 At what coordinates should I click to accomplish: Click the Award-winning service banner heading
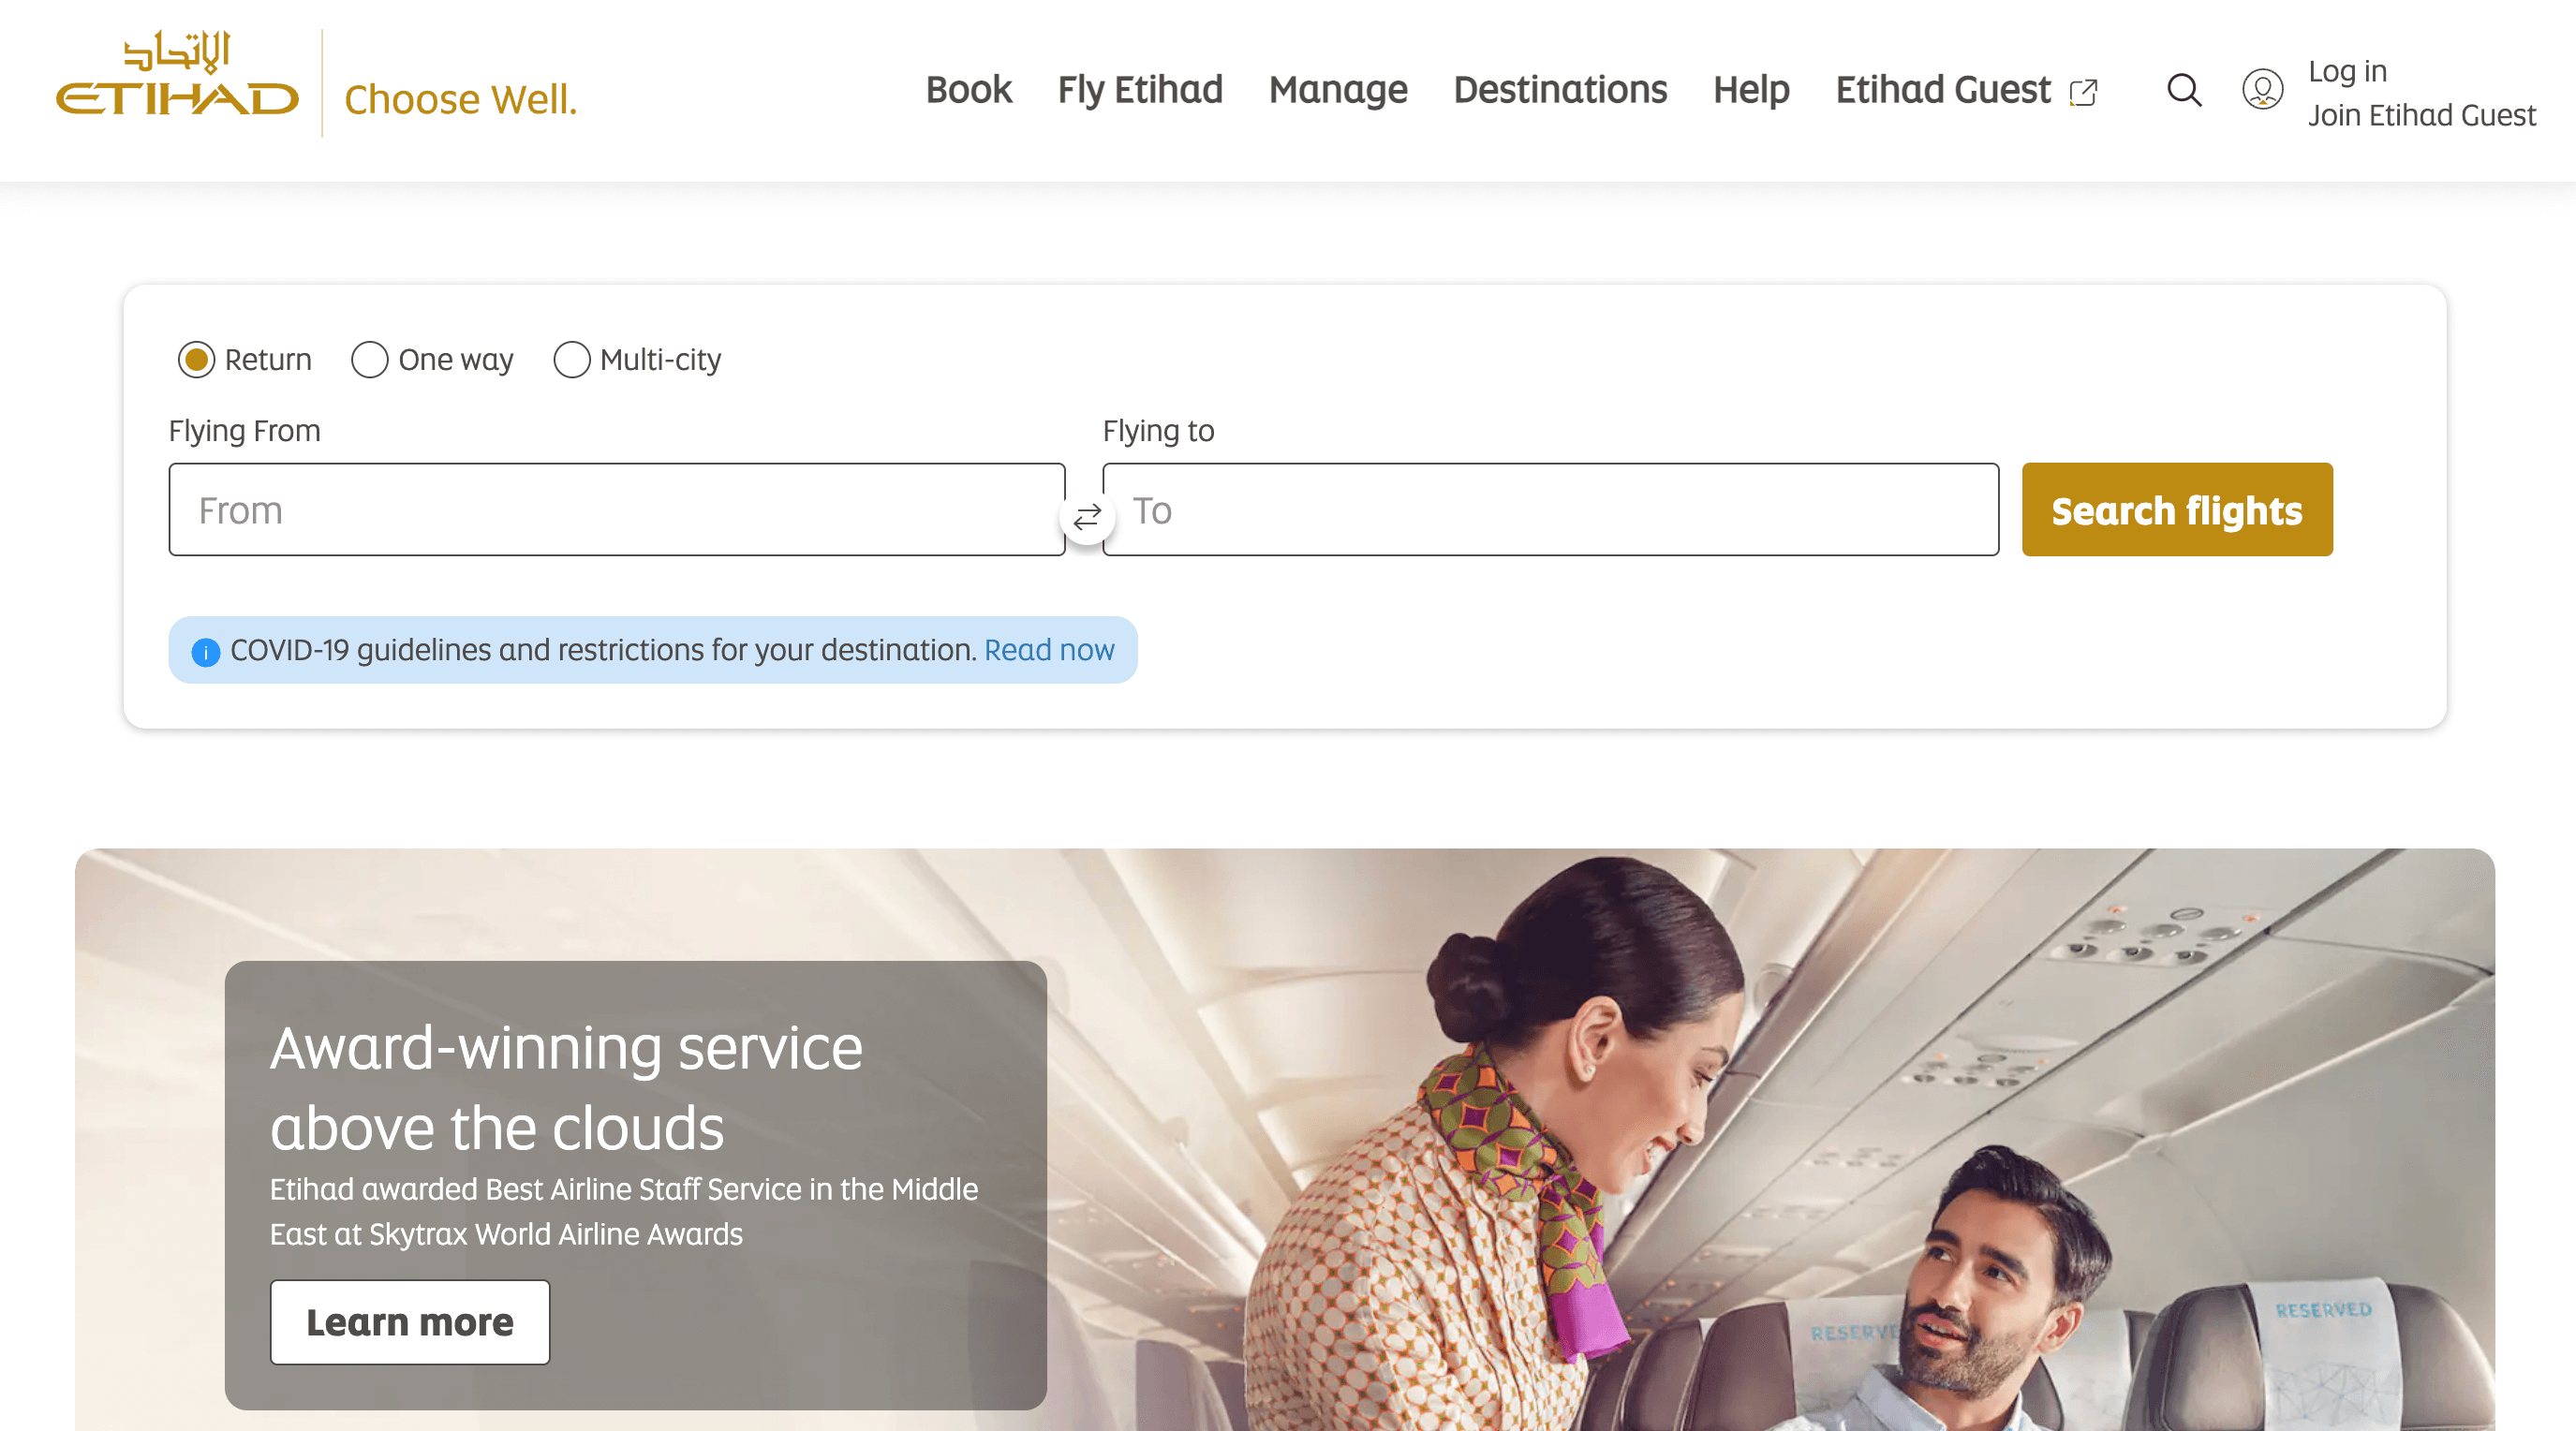(x=566, y=1087)
